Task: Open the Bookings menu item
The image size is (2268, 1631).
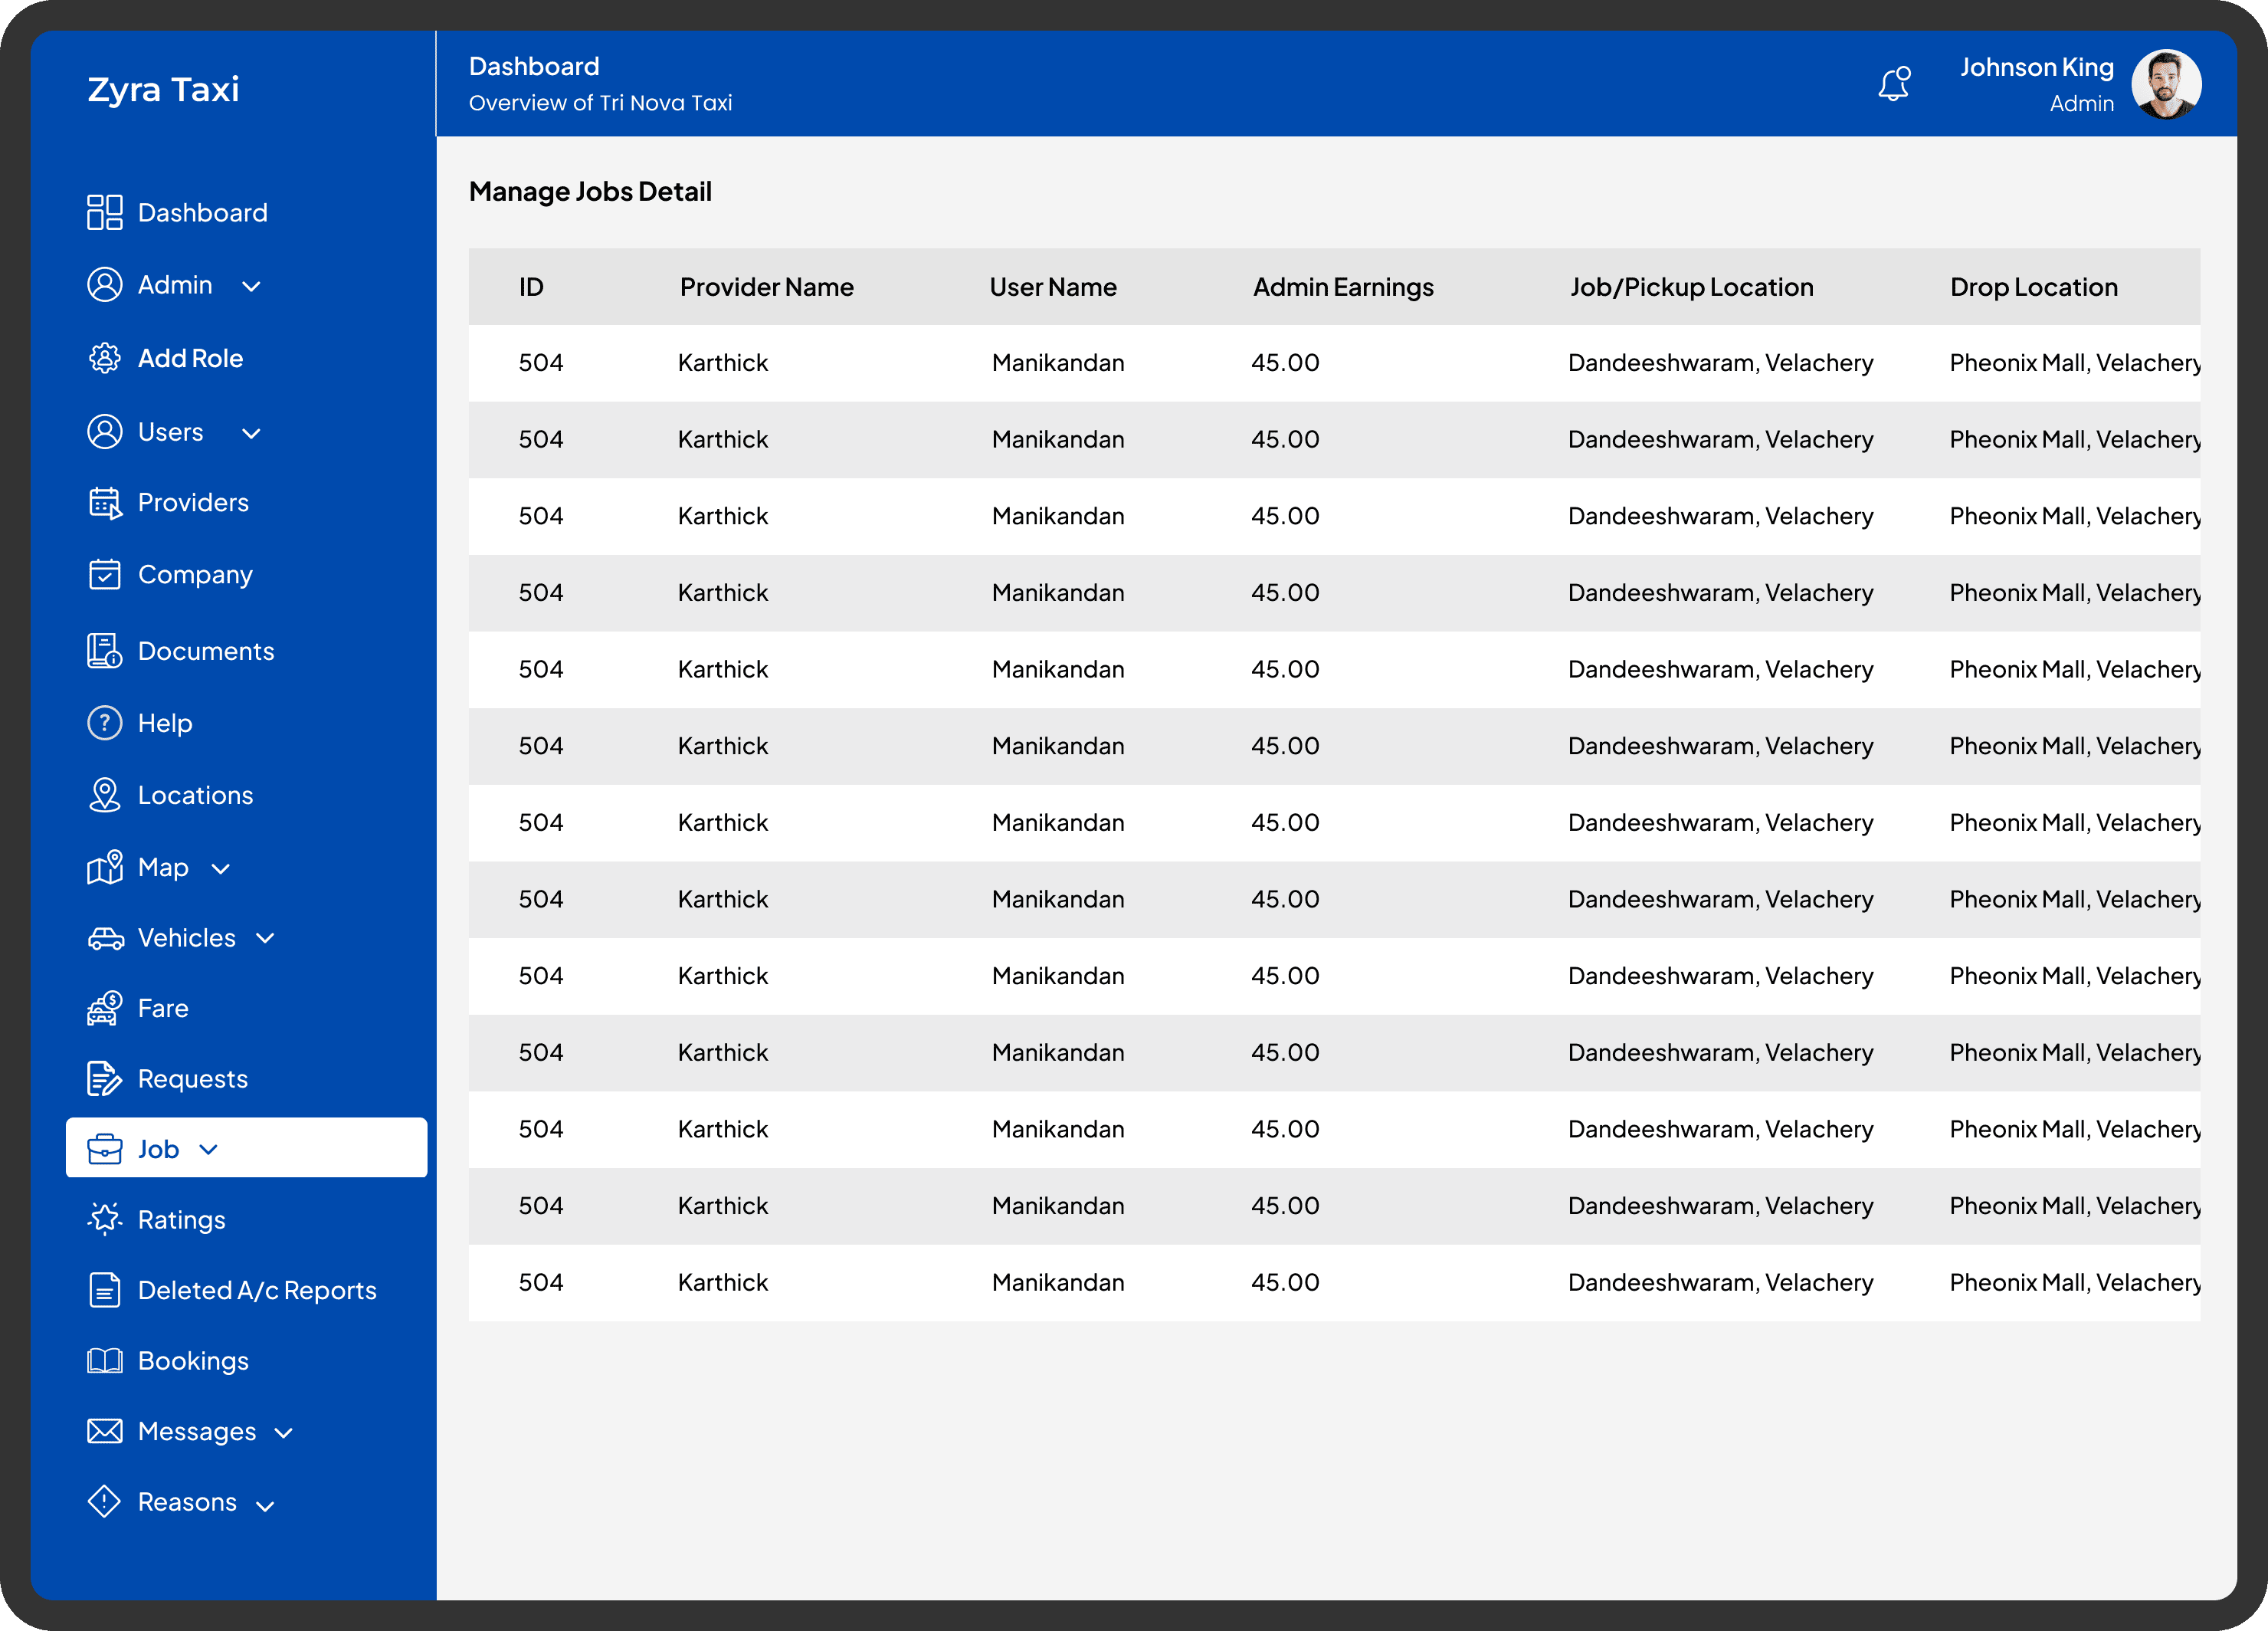Action: pos(192,1361)
